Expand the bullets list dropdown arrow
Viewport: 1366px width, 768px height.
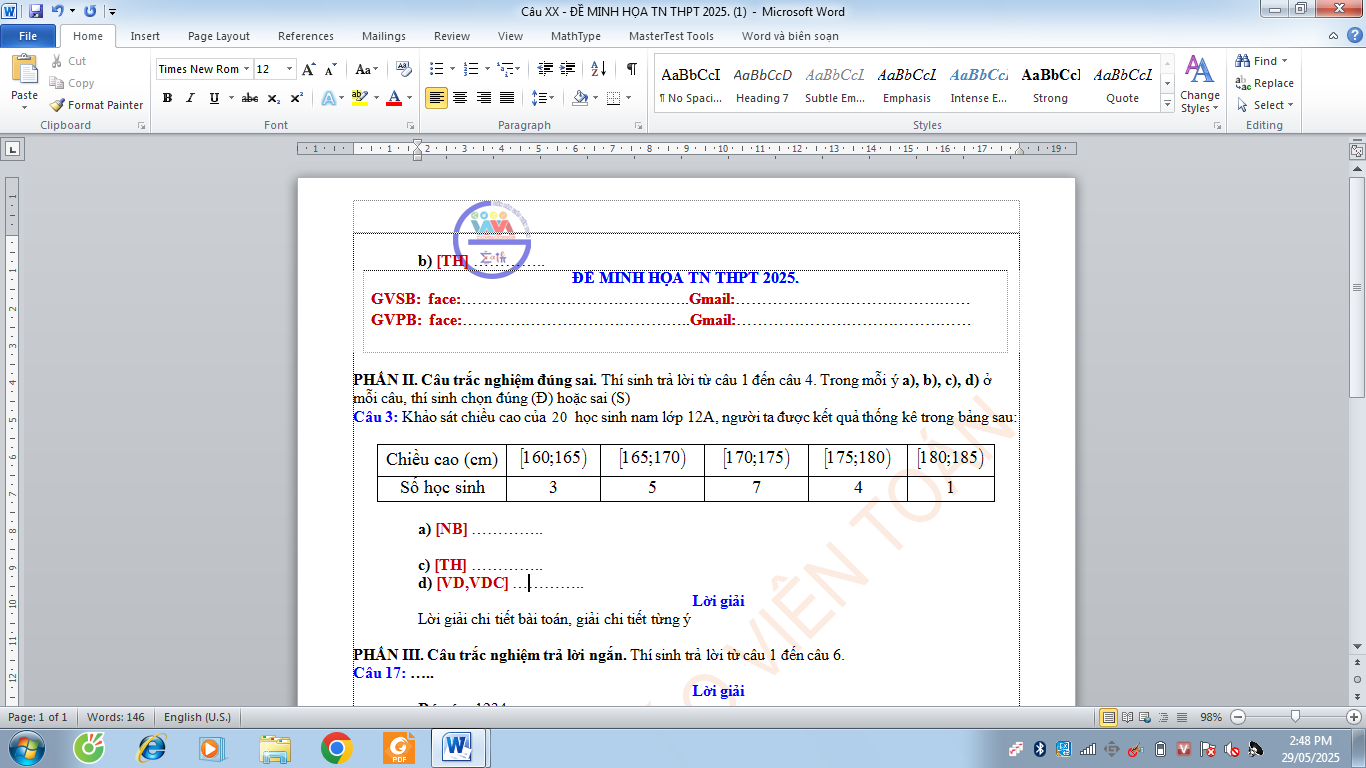453,69
